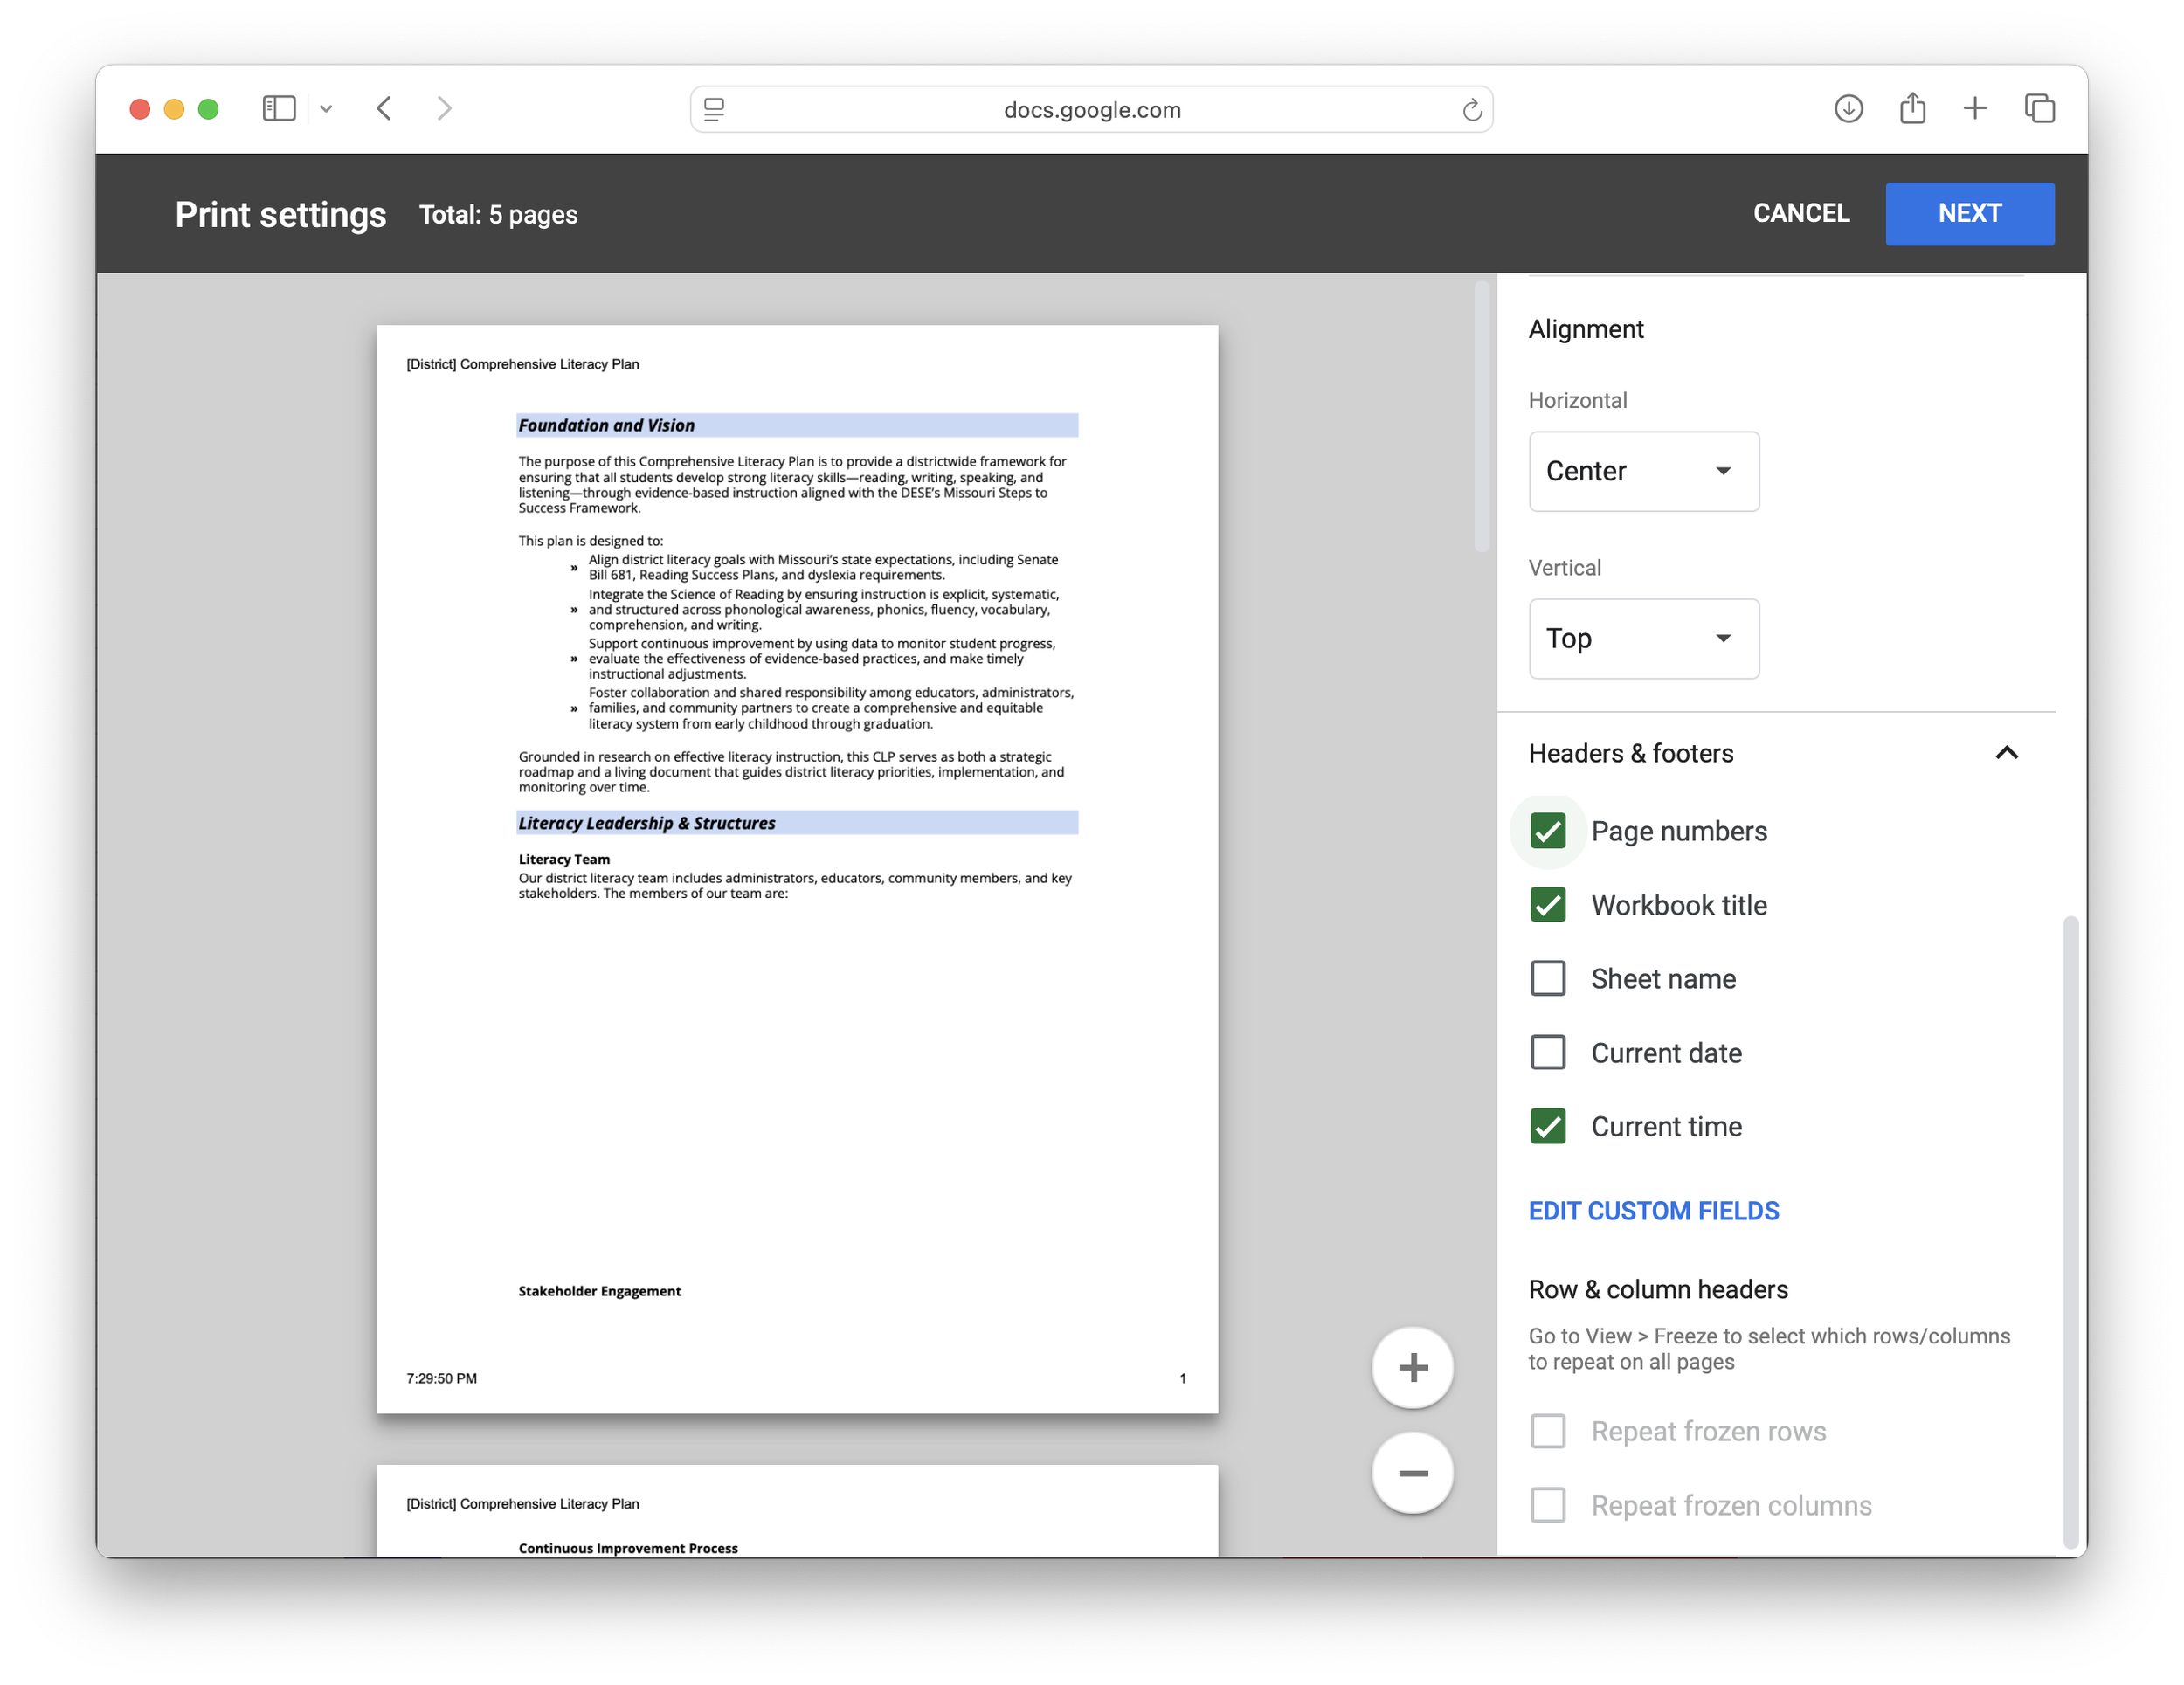Open a new tab with plus icon
Image resolution: width=2184 pixels, height=1685 pixels.
coord(1975,108)
